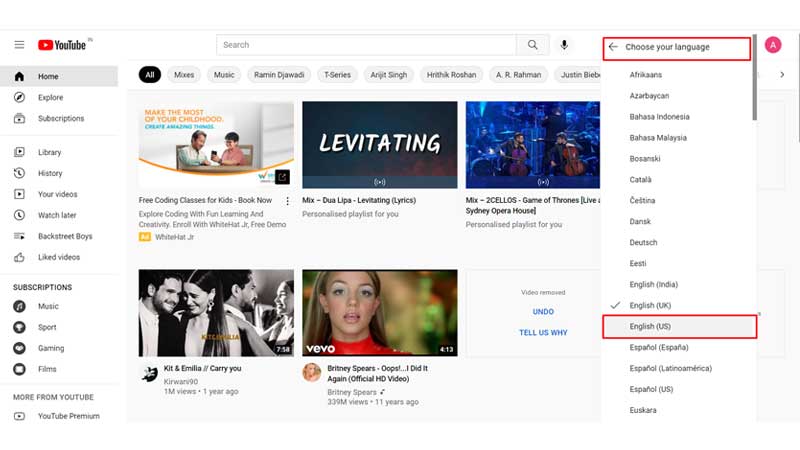Open Subscriptions in sidebar
Image resolution: width=800 pixels, height=450 pixels.
[59, 118]
